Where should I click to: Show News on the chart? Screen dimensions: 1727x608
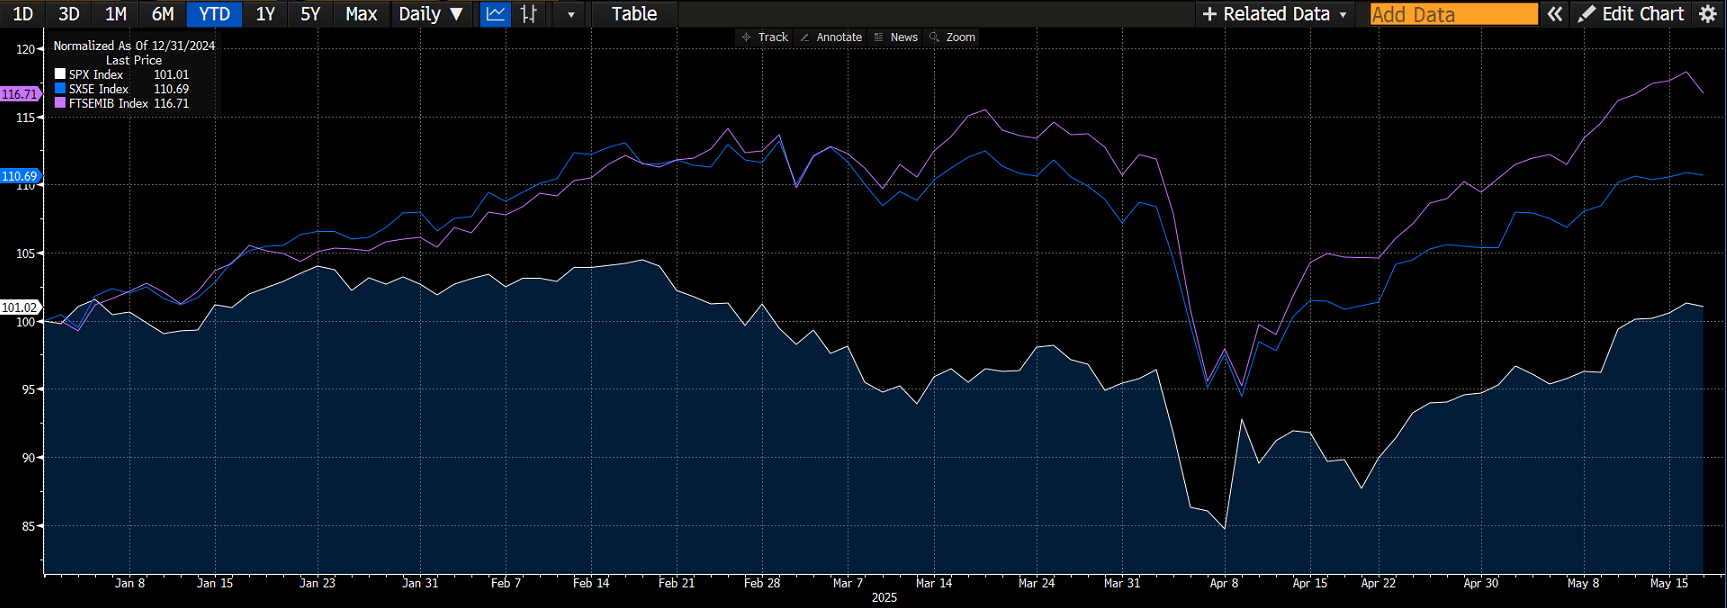895,37
